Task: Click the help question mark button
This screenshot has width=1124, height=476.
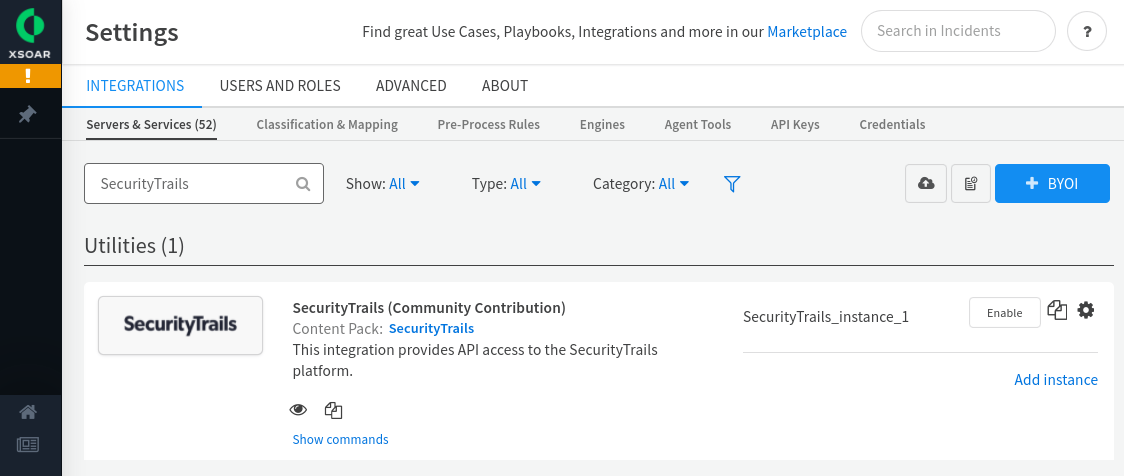Action: [1087, 32]
